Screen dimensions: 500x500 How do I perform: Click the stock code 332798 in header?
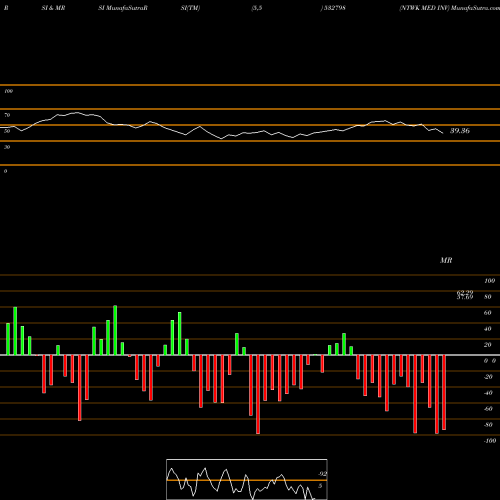(334, 8)
